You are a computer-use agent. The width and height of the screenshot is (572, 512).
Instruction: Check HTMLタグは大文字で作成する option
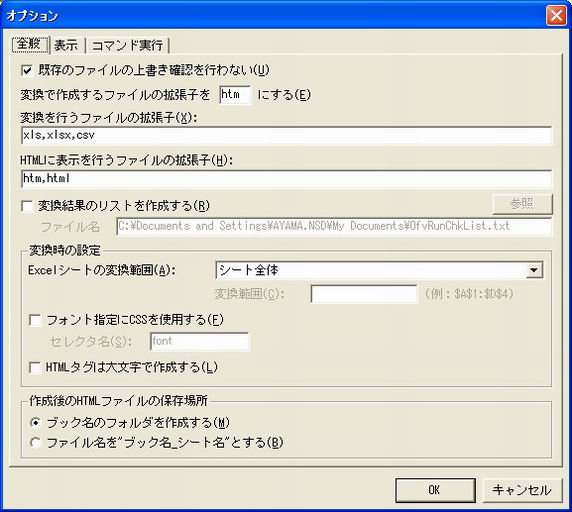point(35,368)
